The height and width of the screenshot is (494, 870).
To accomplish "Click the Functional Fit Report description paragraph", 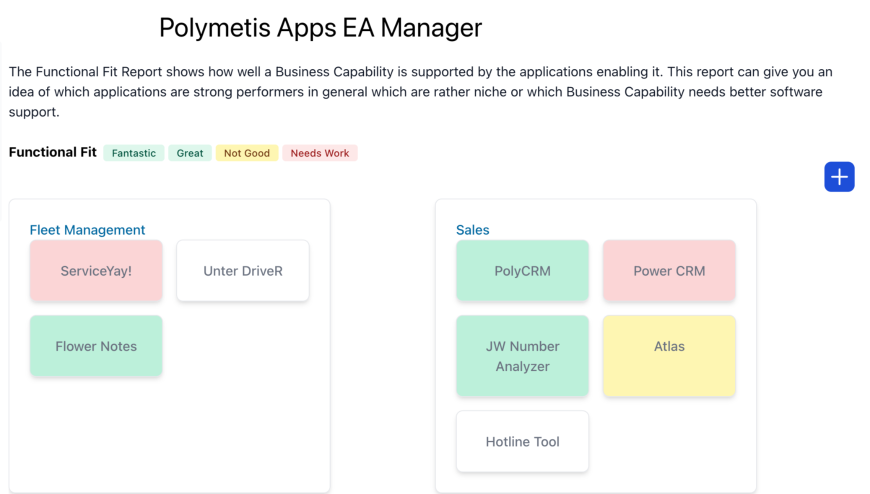I will click(x=420, y=92).
